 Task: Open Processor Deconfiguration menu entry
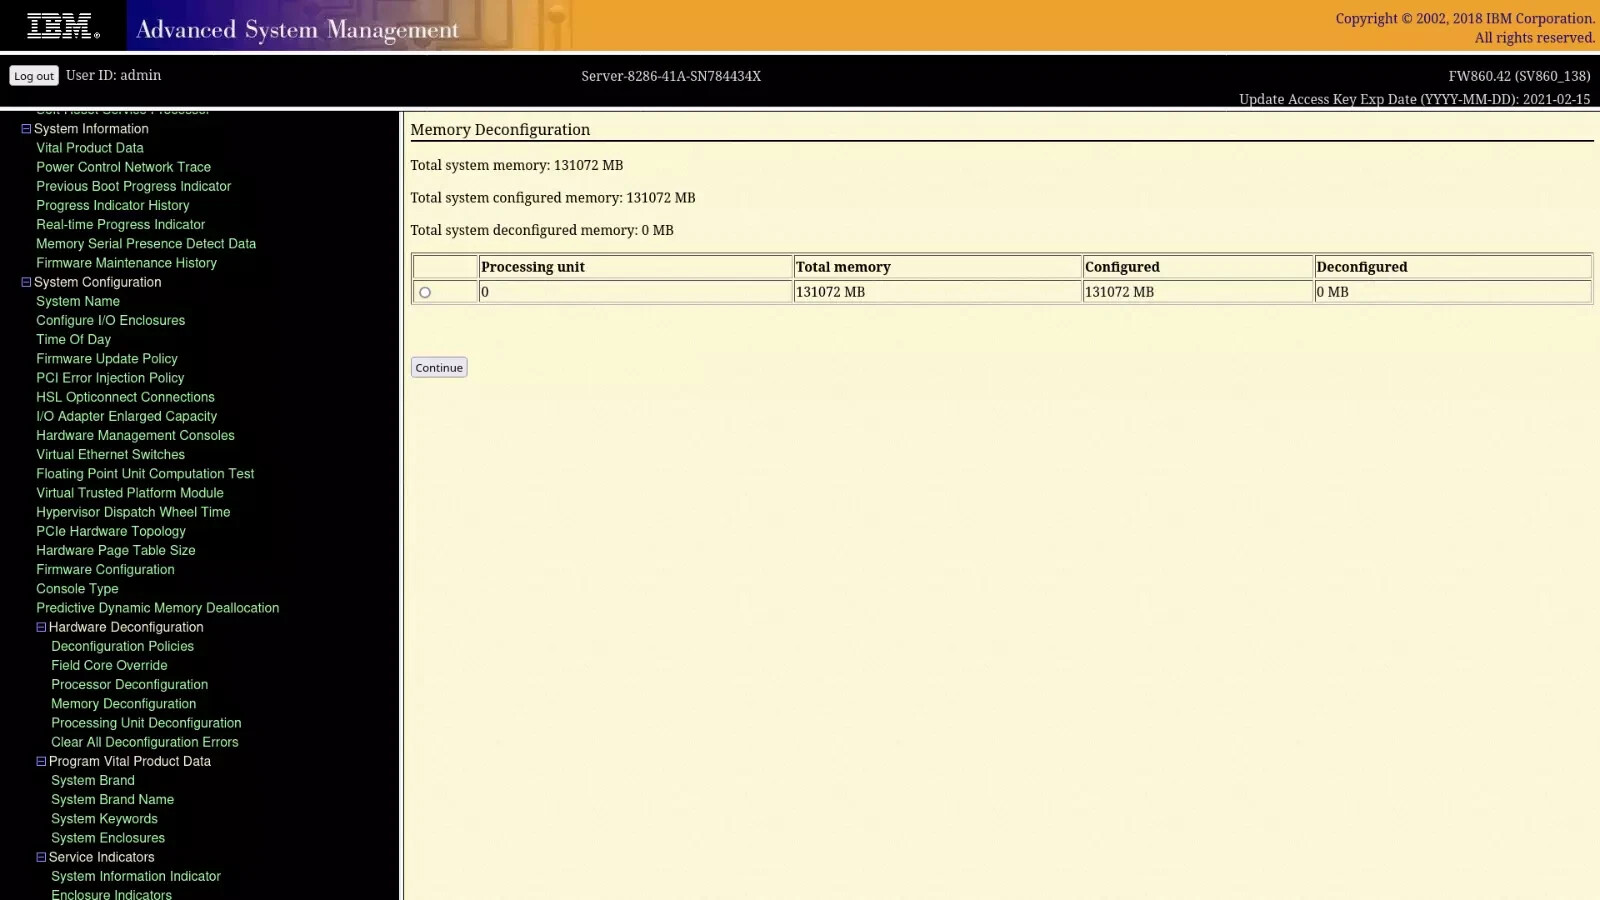130,685
